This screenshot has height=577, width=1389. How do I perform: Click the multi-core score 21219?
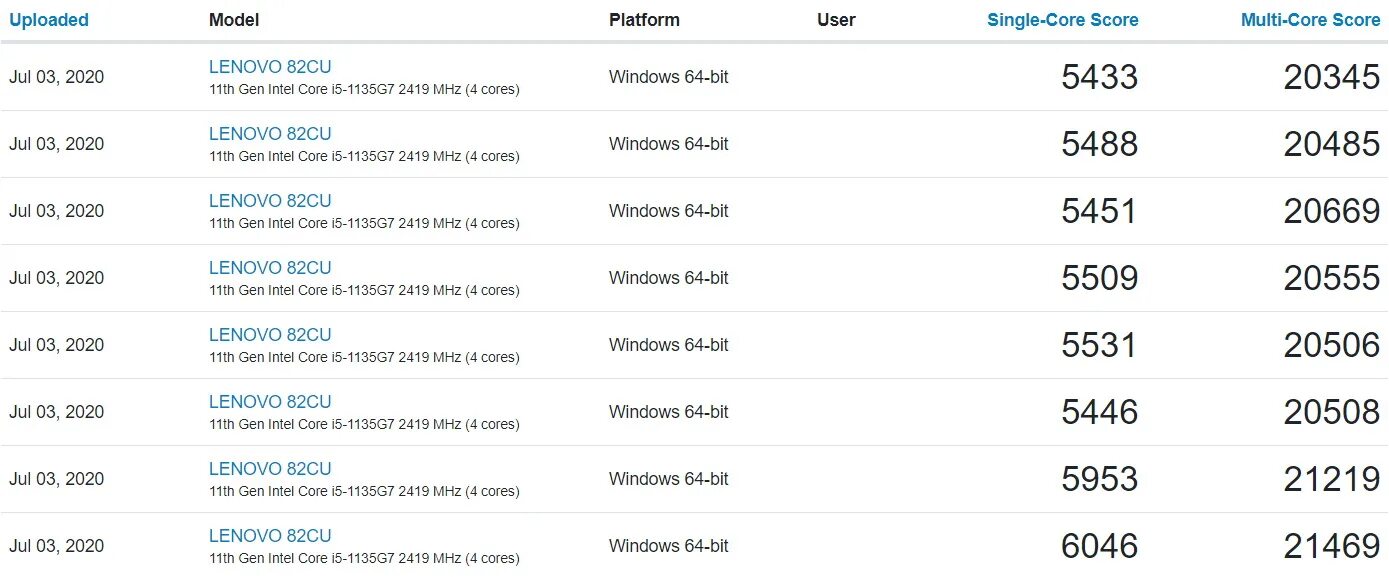pos(1332,479)
